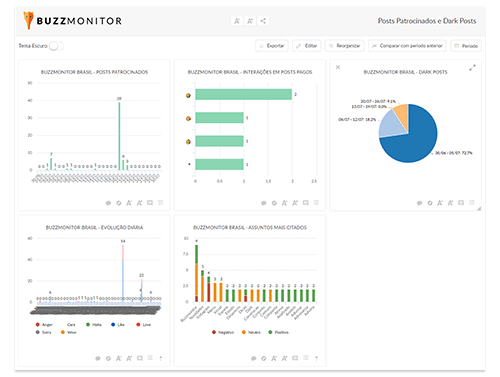Click the table icon under the Posts Patrocinados chart
Viewport: 500px width, 377px height.
160,203
